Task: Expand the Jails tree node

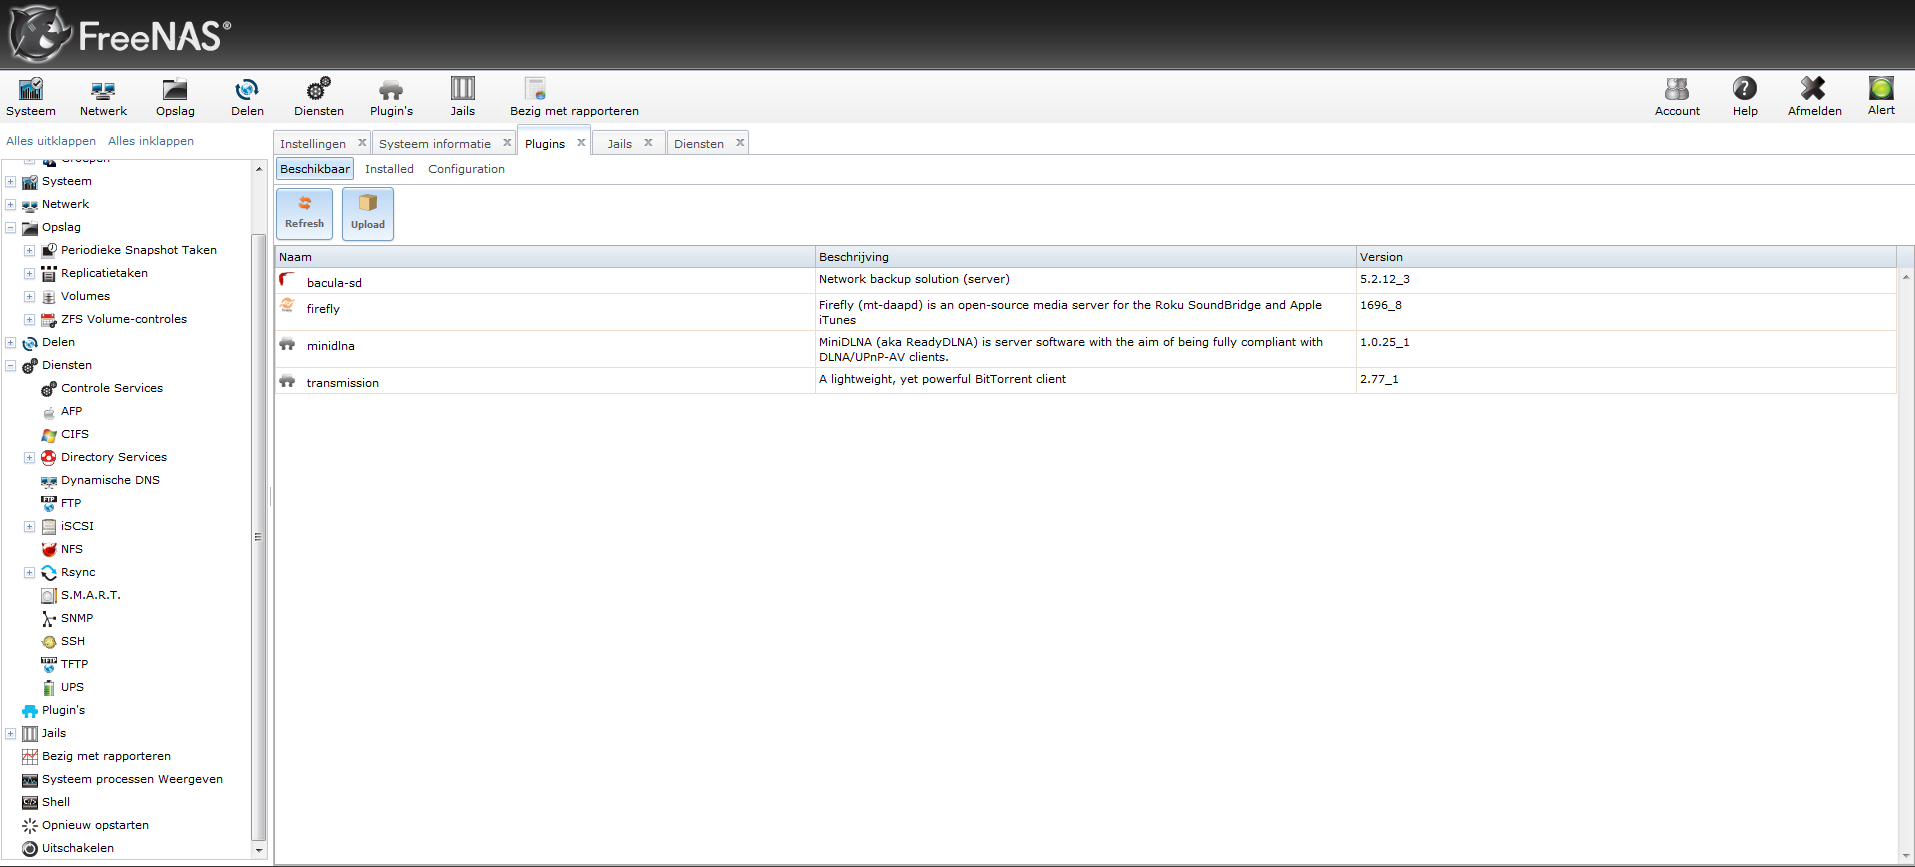Action: pyautogui.click(x=11, y=734)
